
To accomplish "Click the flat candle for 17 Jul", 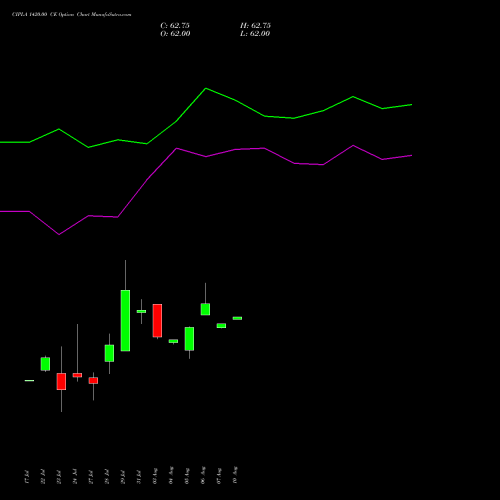I will 29,380.
